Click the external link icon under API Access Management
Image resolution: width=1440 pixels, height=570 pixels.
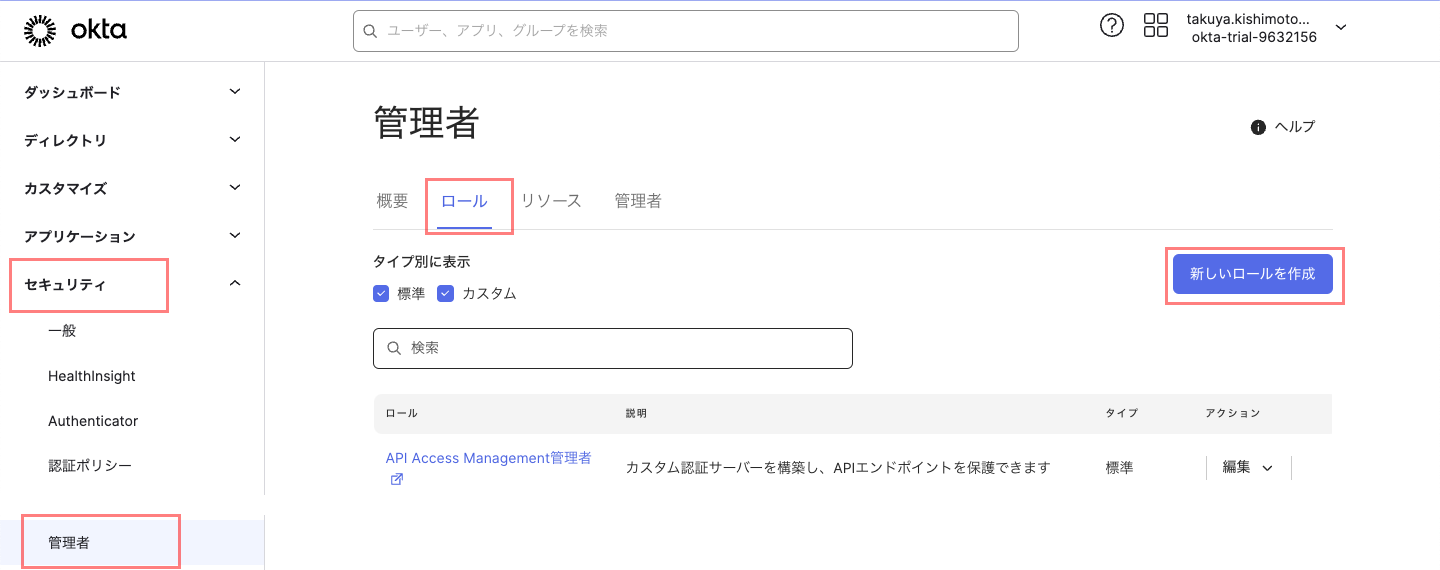(396, 479)
